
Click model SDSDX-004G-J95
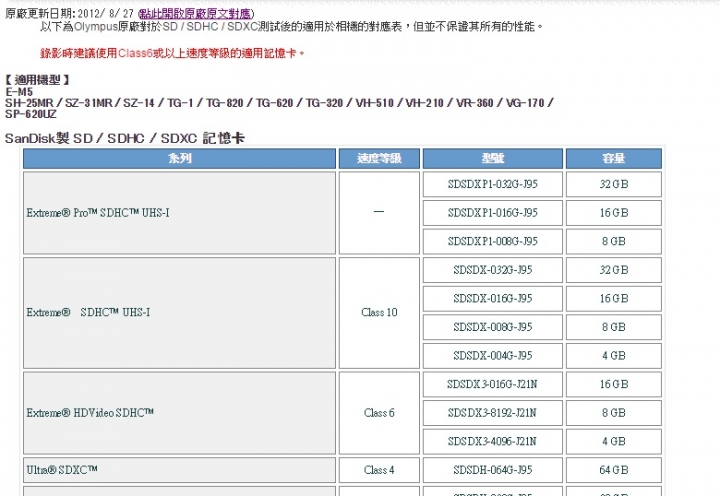click(x=493, y=355)
